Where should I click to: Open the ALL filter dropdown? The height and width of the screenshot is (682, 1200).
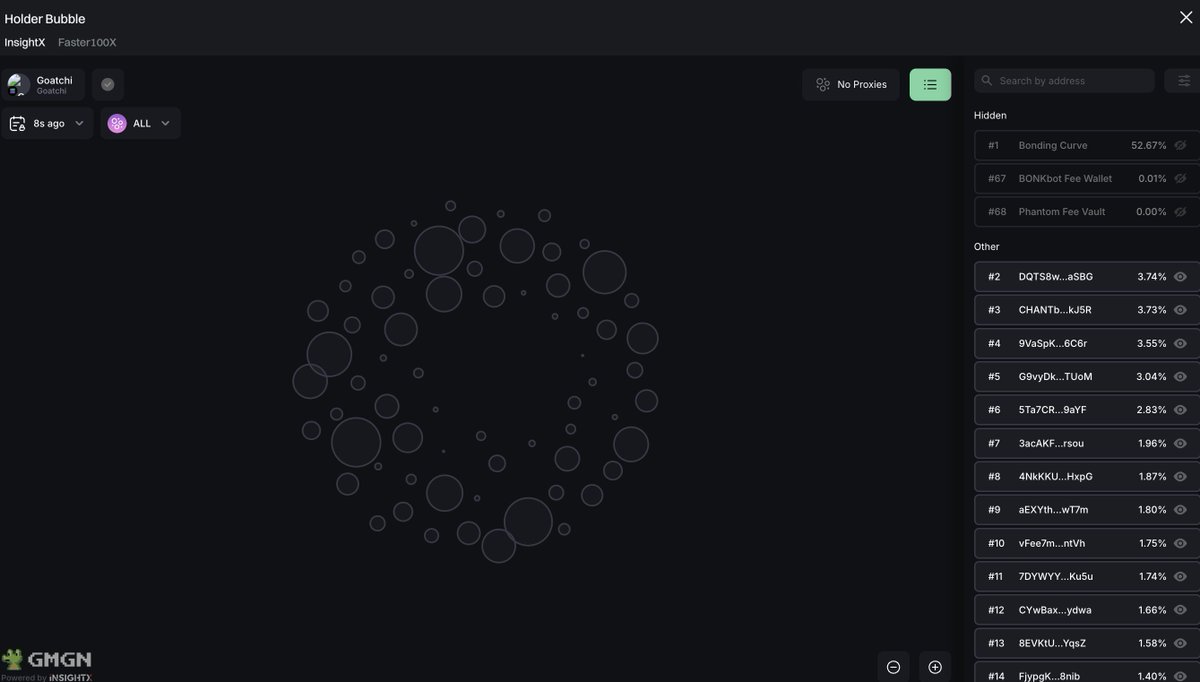tap(140, 123)
